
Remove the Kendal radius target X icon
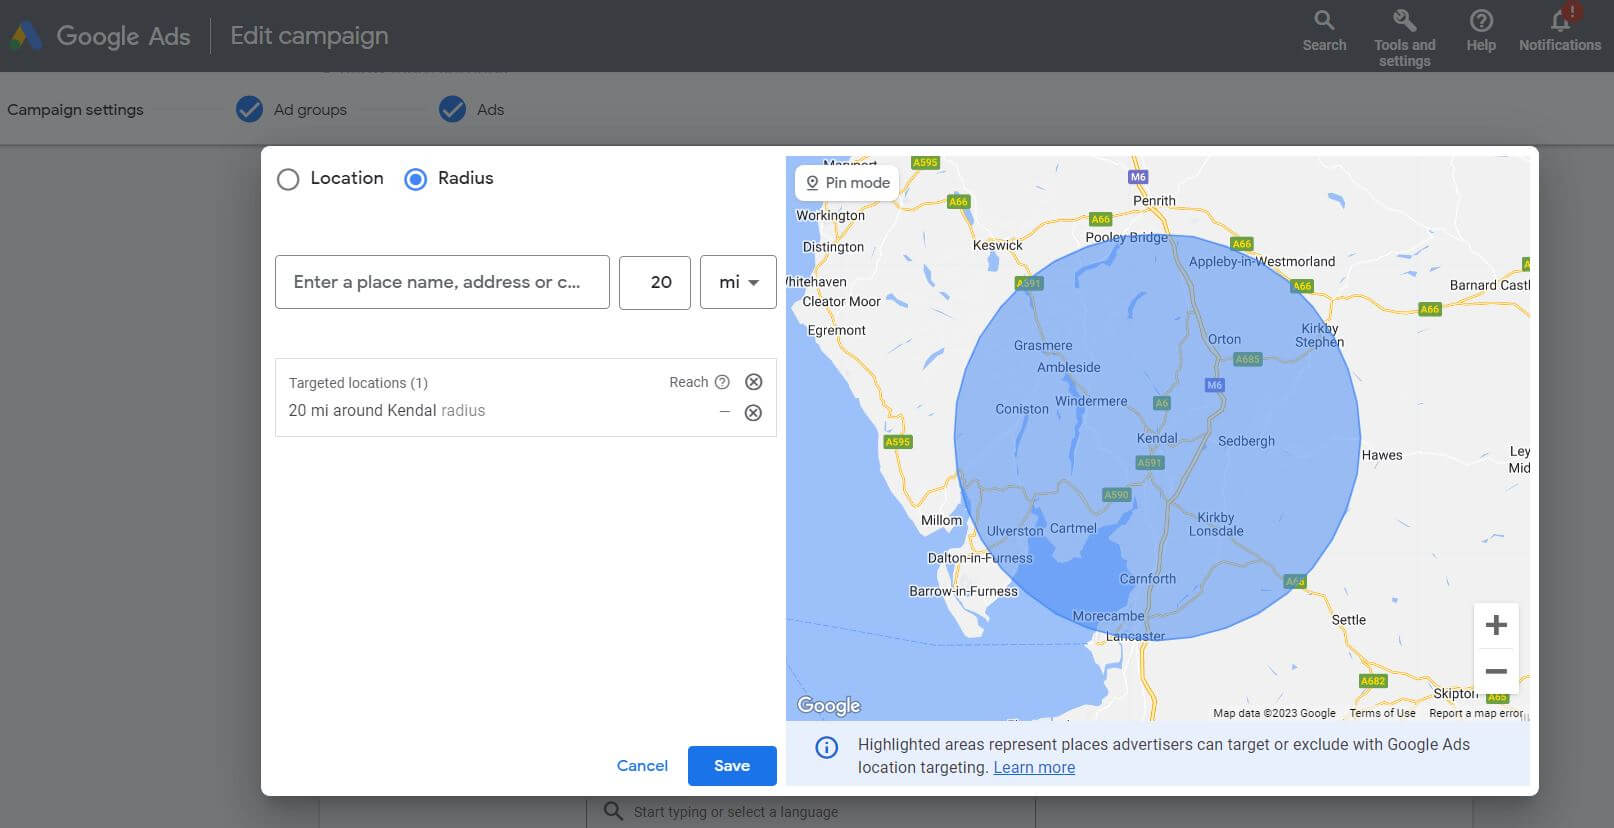[x=753, y=412]
